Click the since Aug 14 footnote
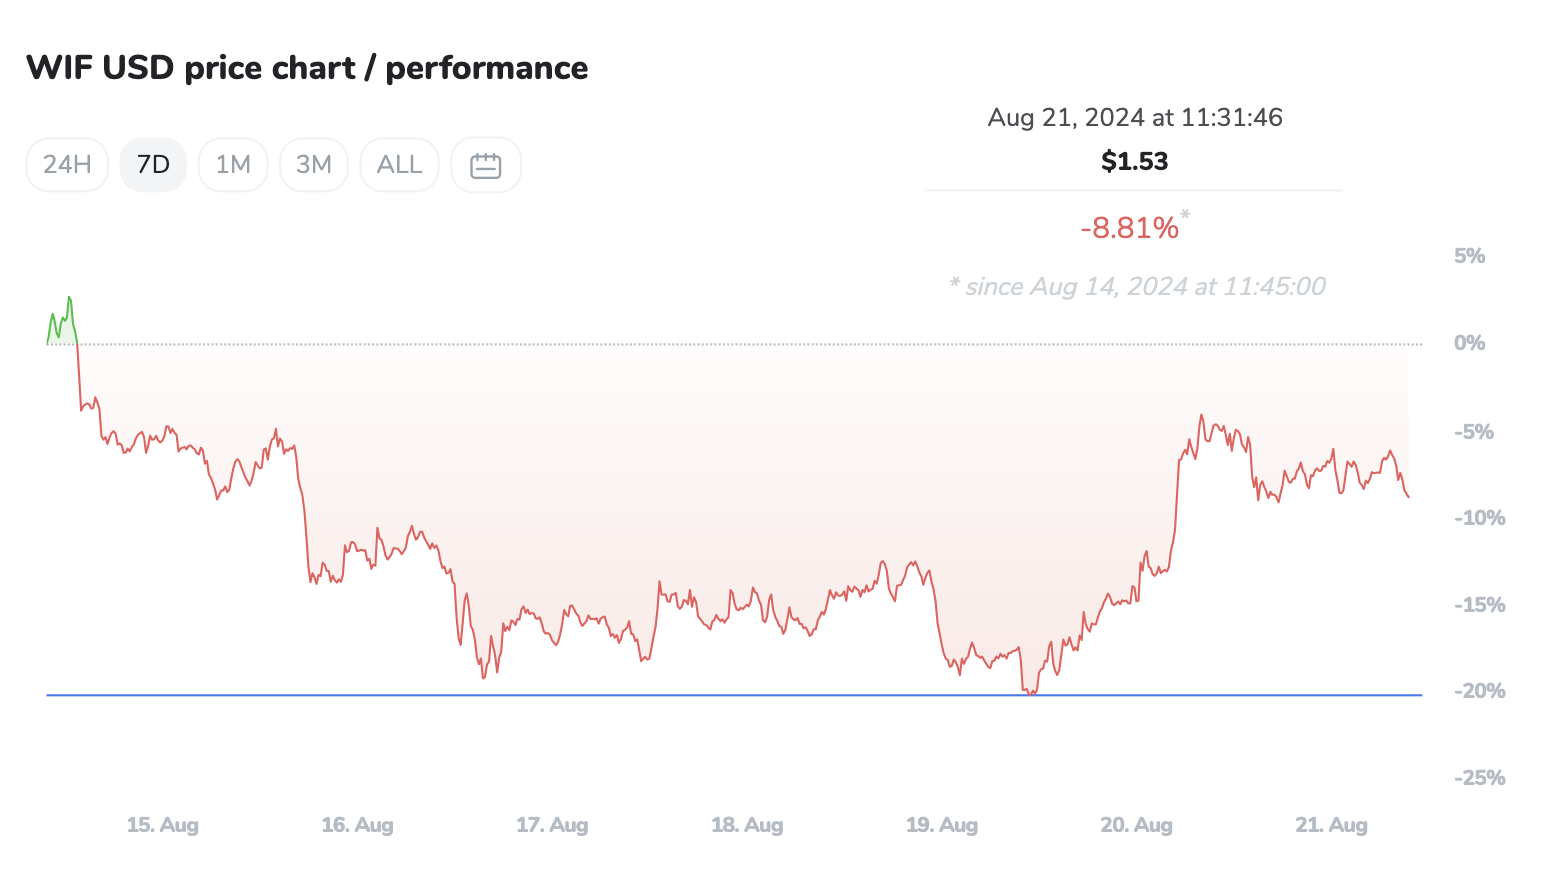1560x882 pixels. (1137, 287)
